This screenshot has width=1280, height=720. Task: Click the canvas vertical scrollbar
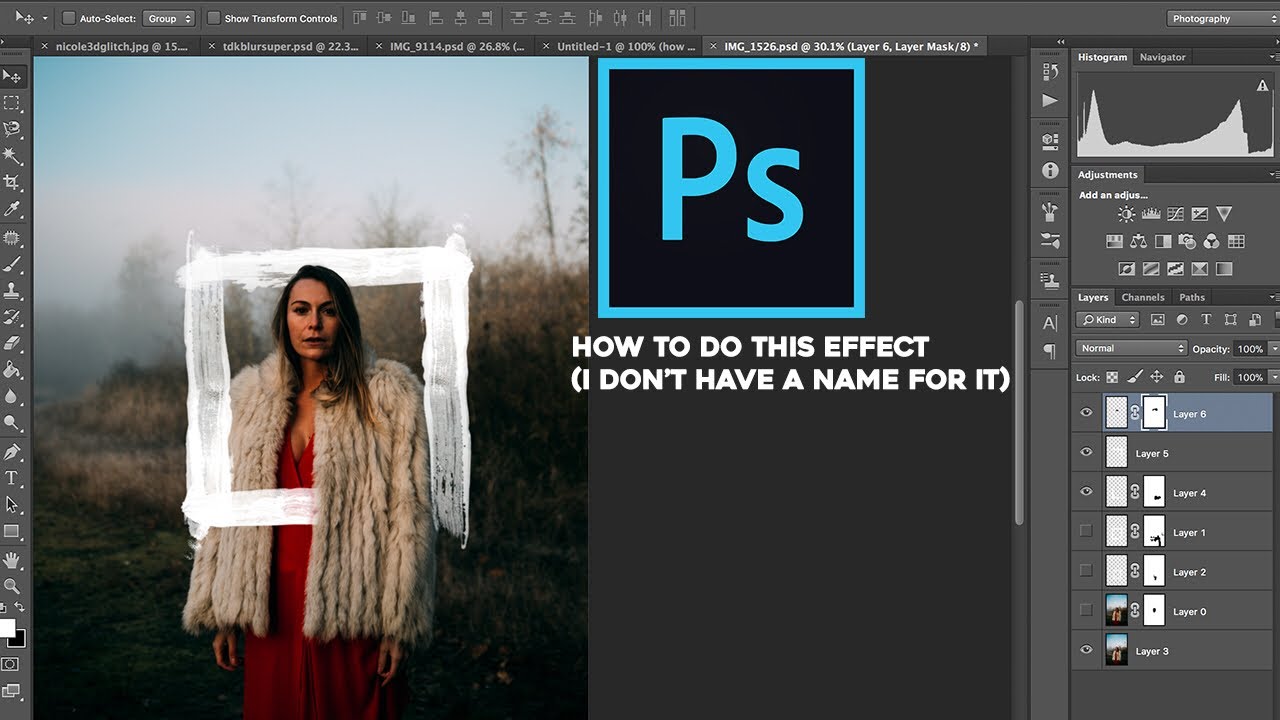[1019, 410]
